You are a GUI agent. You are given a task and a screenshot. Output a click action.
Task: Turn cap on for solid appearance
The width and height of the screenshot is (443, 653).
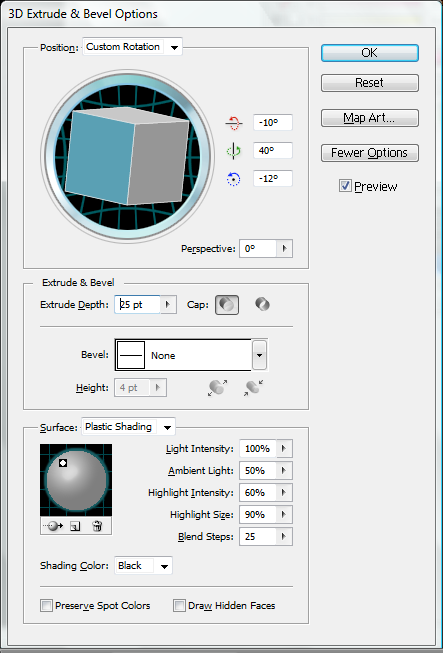click(227, 305)
